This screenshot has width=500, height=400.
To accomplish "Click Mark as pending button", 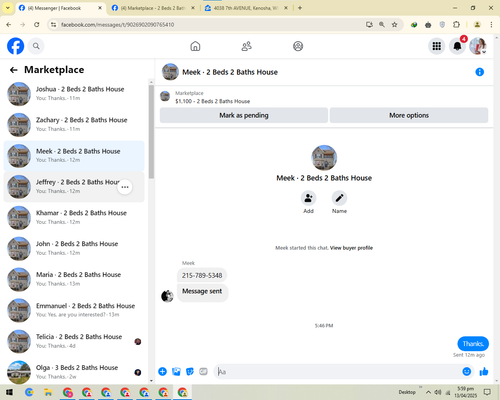I will [244, 115].
